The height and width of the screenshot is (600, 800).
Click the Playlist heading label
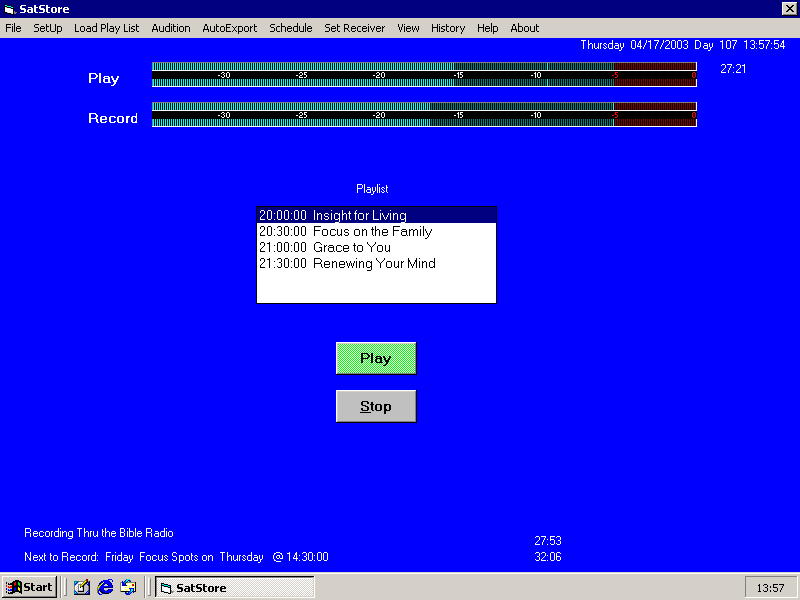pyautogui.click(x=372, y=189)
